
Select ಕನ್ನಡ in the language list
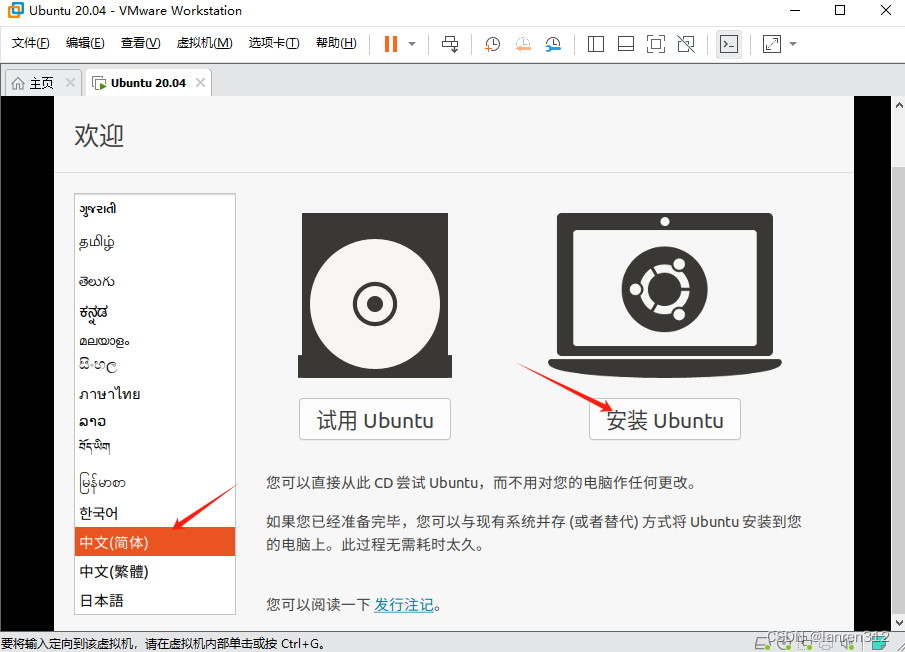(155, 312)
